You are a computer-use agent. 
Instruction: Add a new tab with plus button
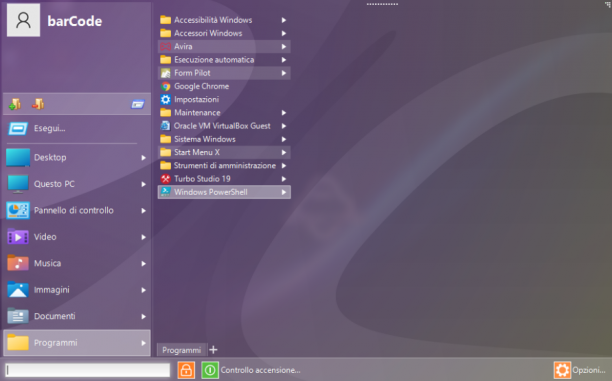pyautogui.click(x=213, y=350)
